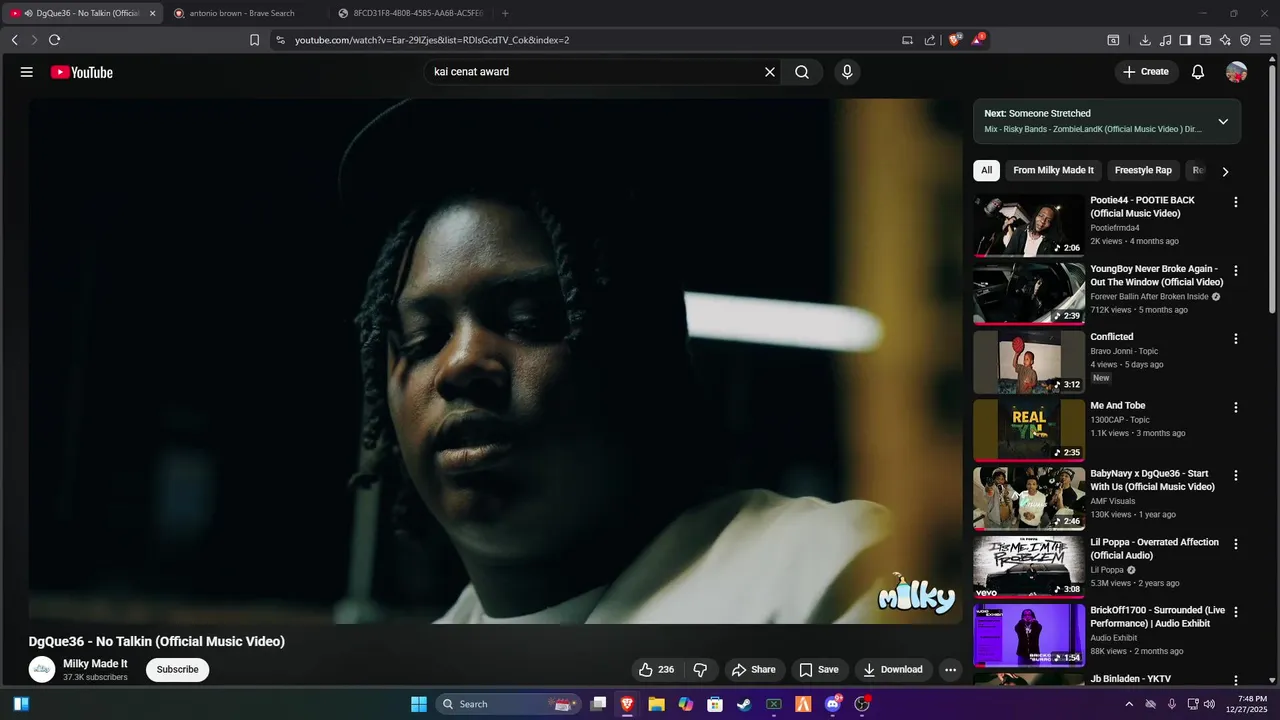Viewport: 1280px width, 720px height.
Task: Open browser downloads icon
Action: tap(1145, 40)
